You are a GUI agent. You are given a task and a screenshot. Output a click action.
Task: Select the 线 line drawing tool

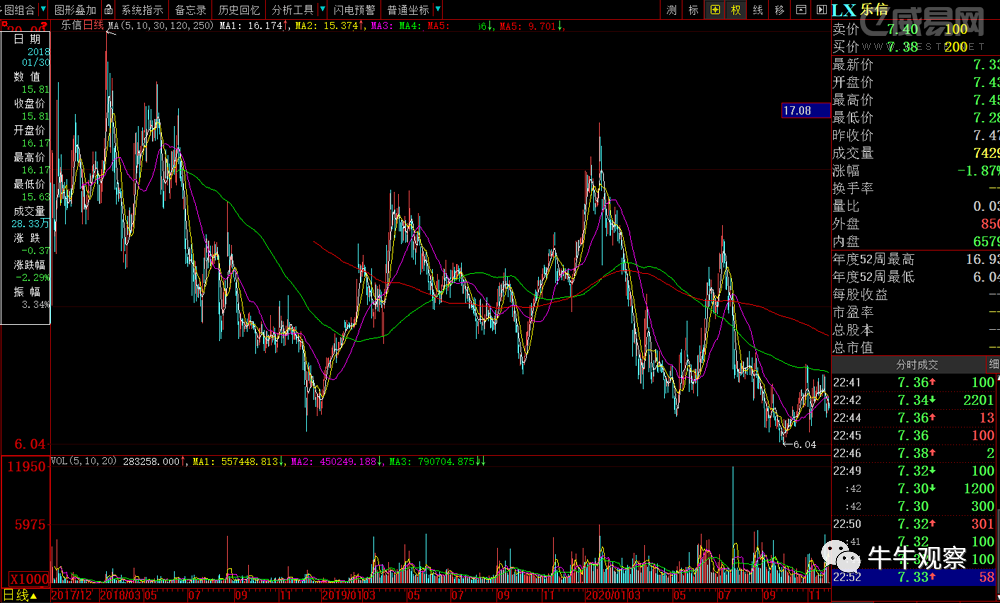tap(758, 10)
